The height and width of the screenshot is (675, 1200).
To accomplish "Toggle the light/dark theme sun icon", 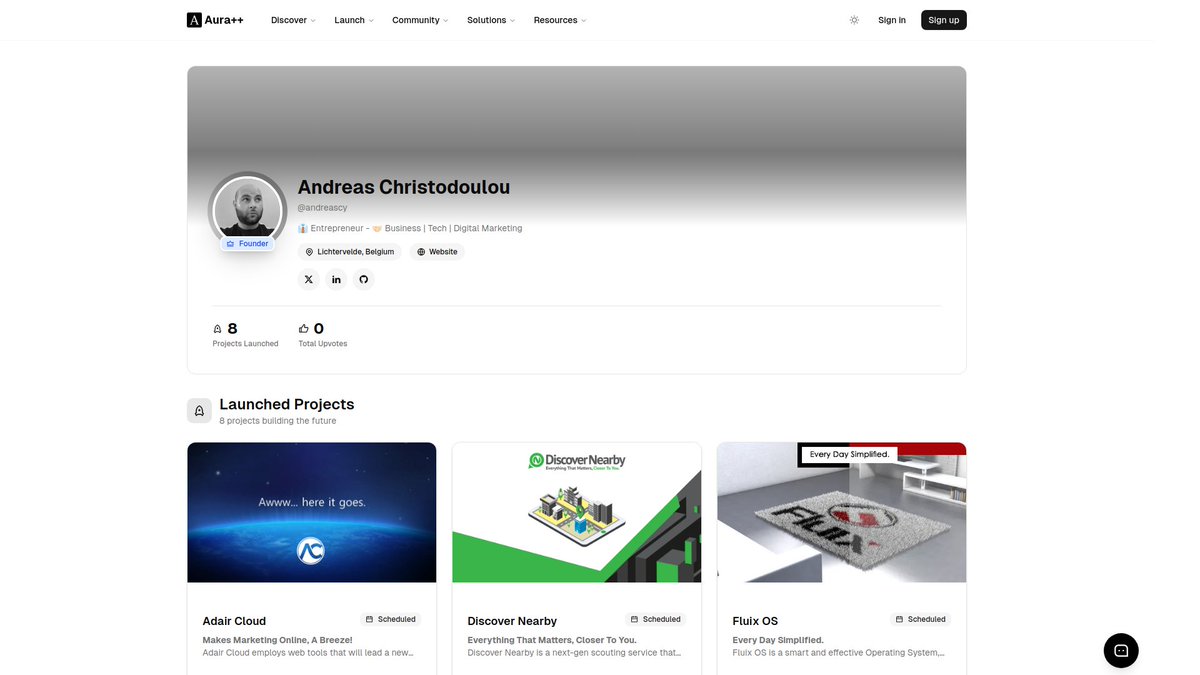I will [854, 20].
